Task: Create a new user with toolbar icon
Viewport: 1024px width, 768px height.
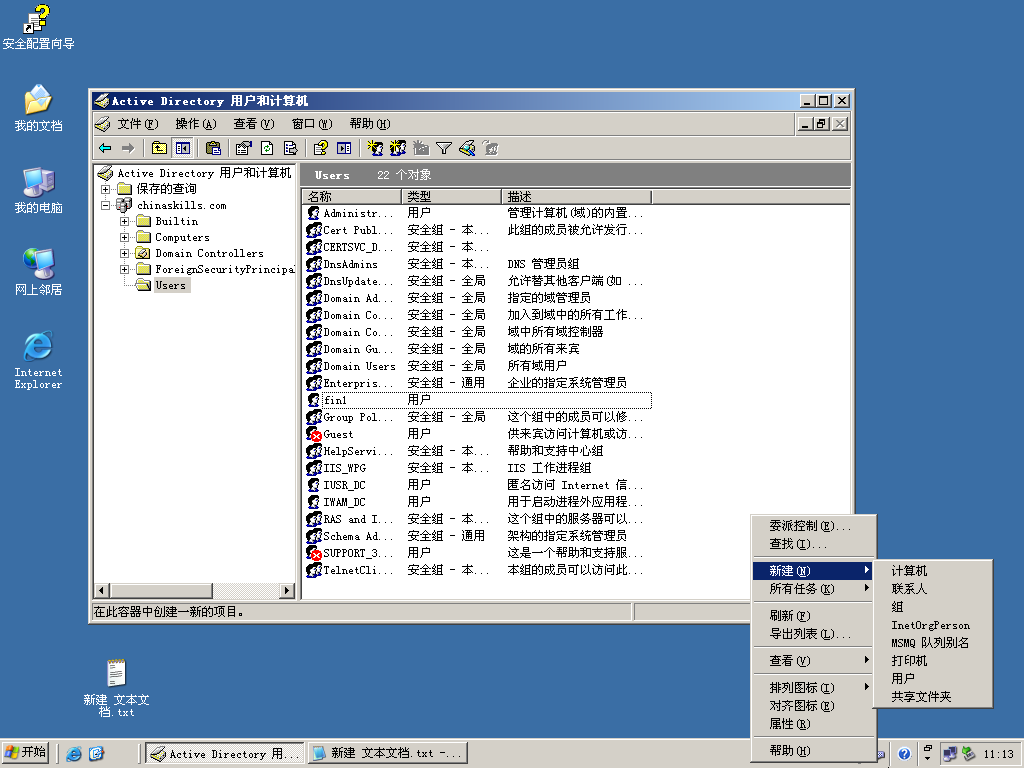Action: coord(375,148)
